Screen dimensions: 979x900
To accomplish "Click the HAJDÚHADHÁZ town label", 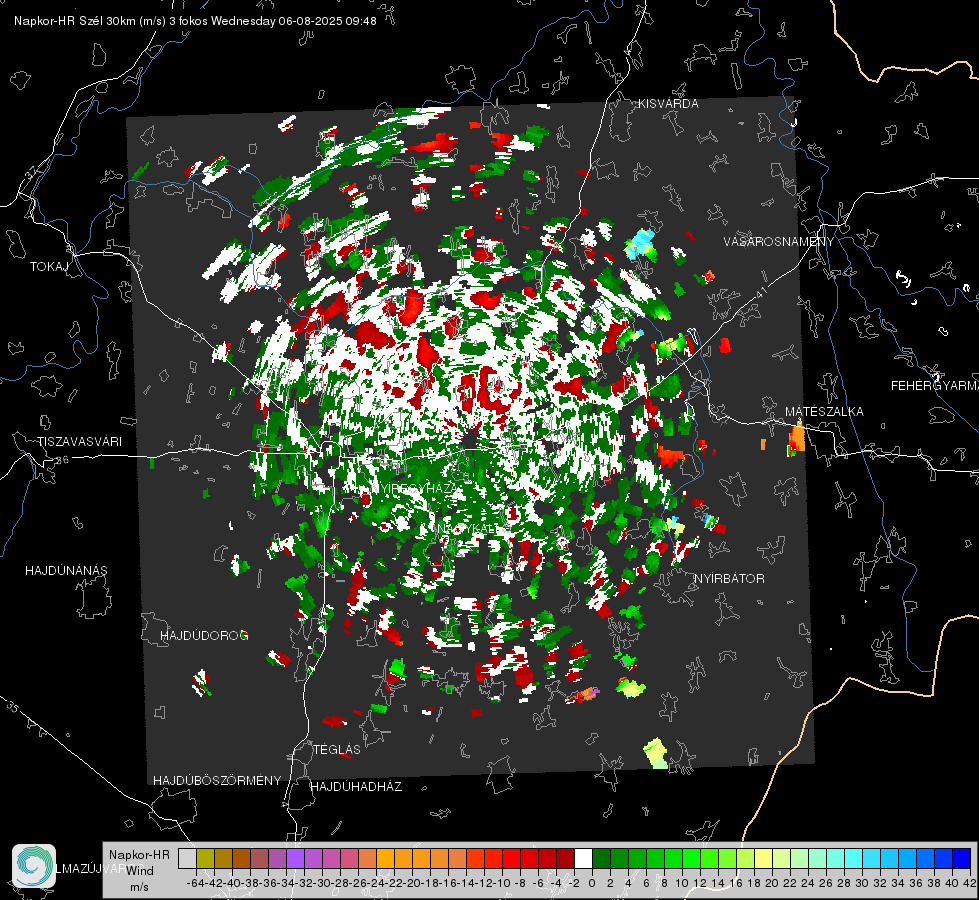I will [x=356, y=786].
